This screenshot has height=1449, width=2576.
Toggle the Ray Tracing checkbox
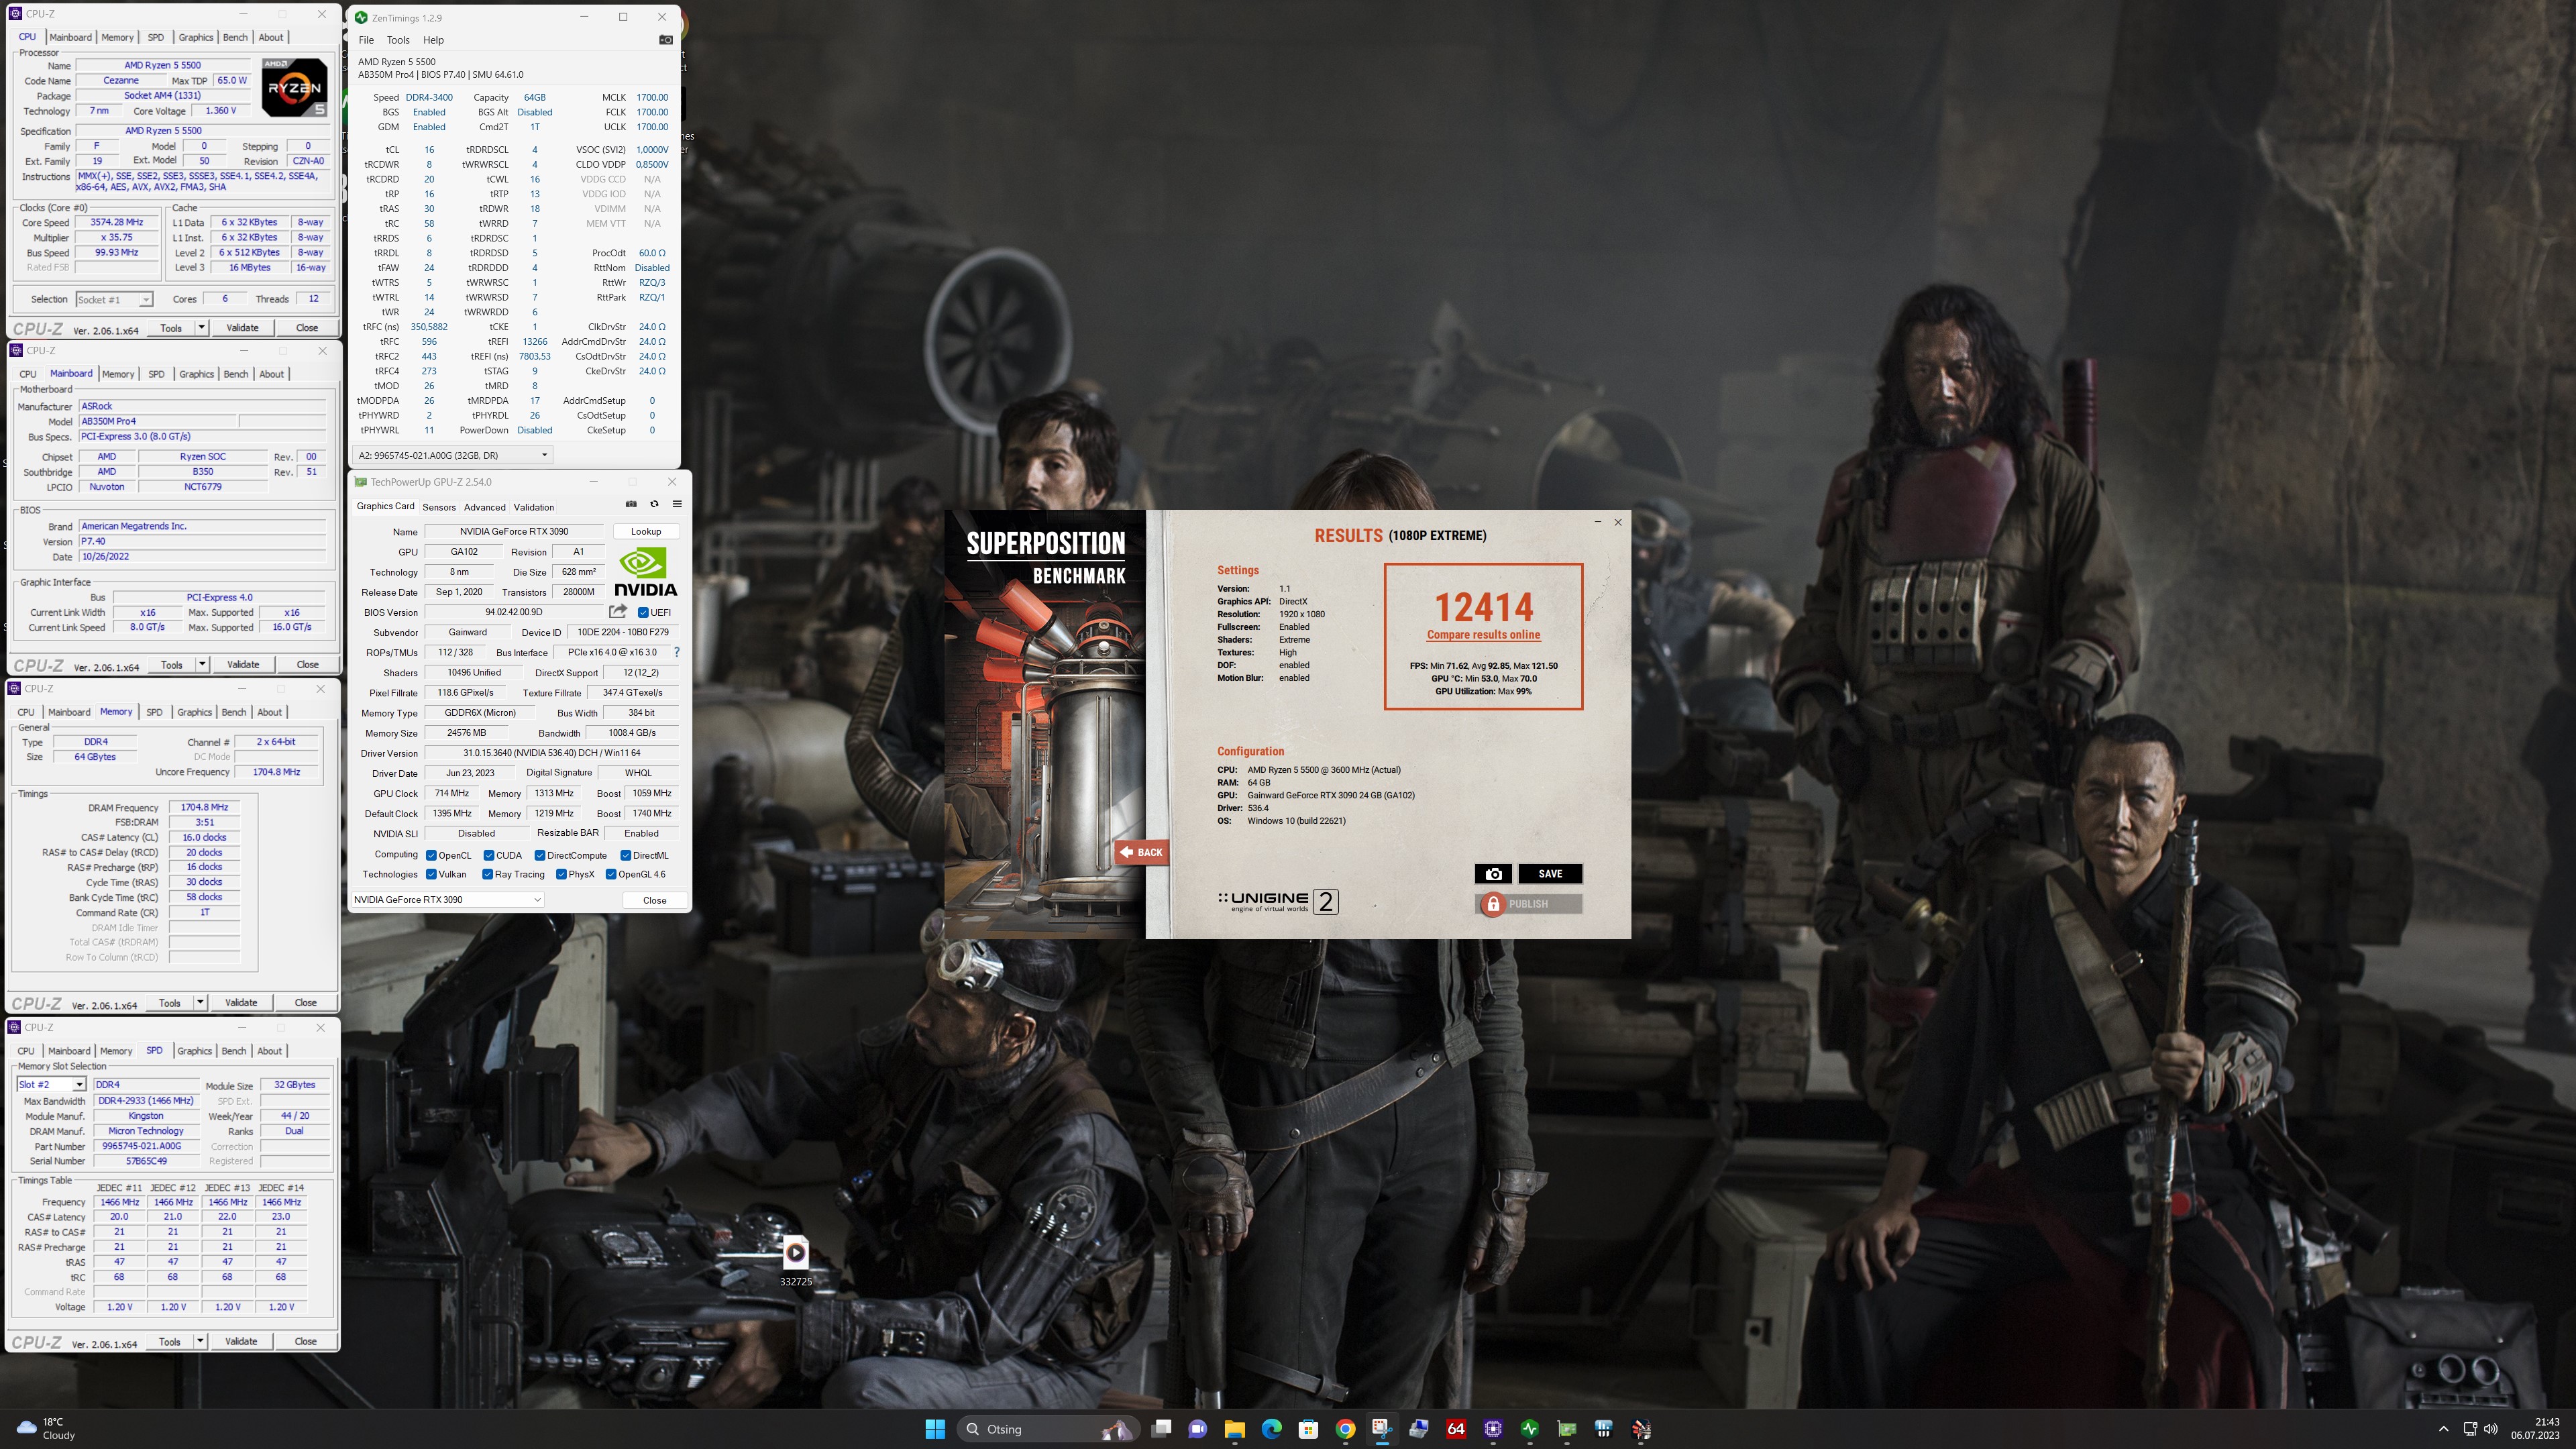pyautogui.click(x=488, y=874)
